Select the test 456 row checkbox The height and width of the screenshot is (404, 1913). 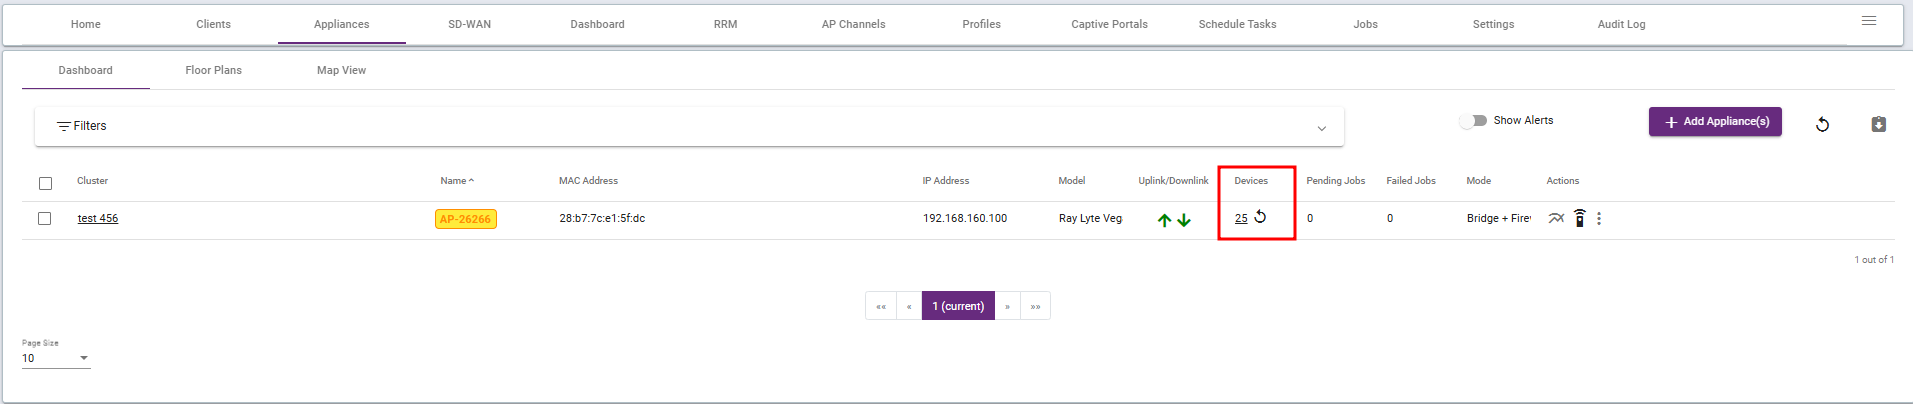(45, 218)
